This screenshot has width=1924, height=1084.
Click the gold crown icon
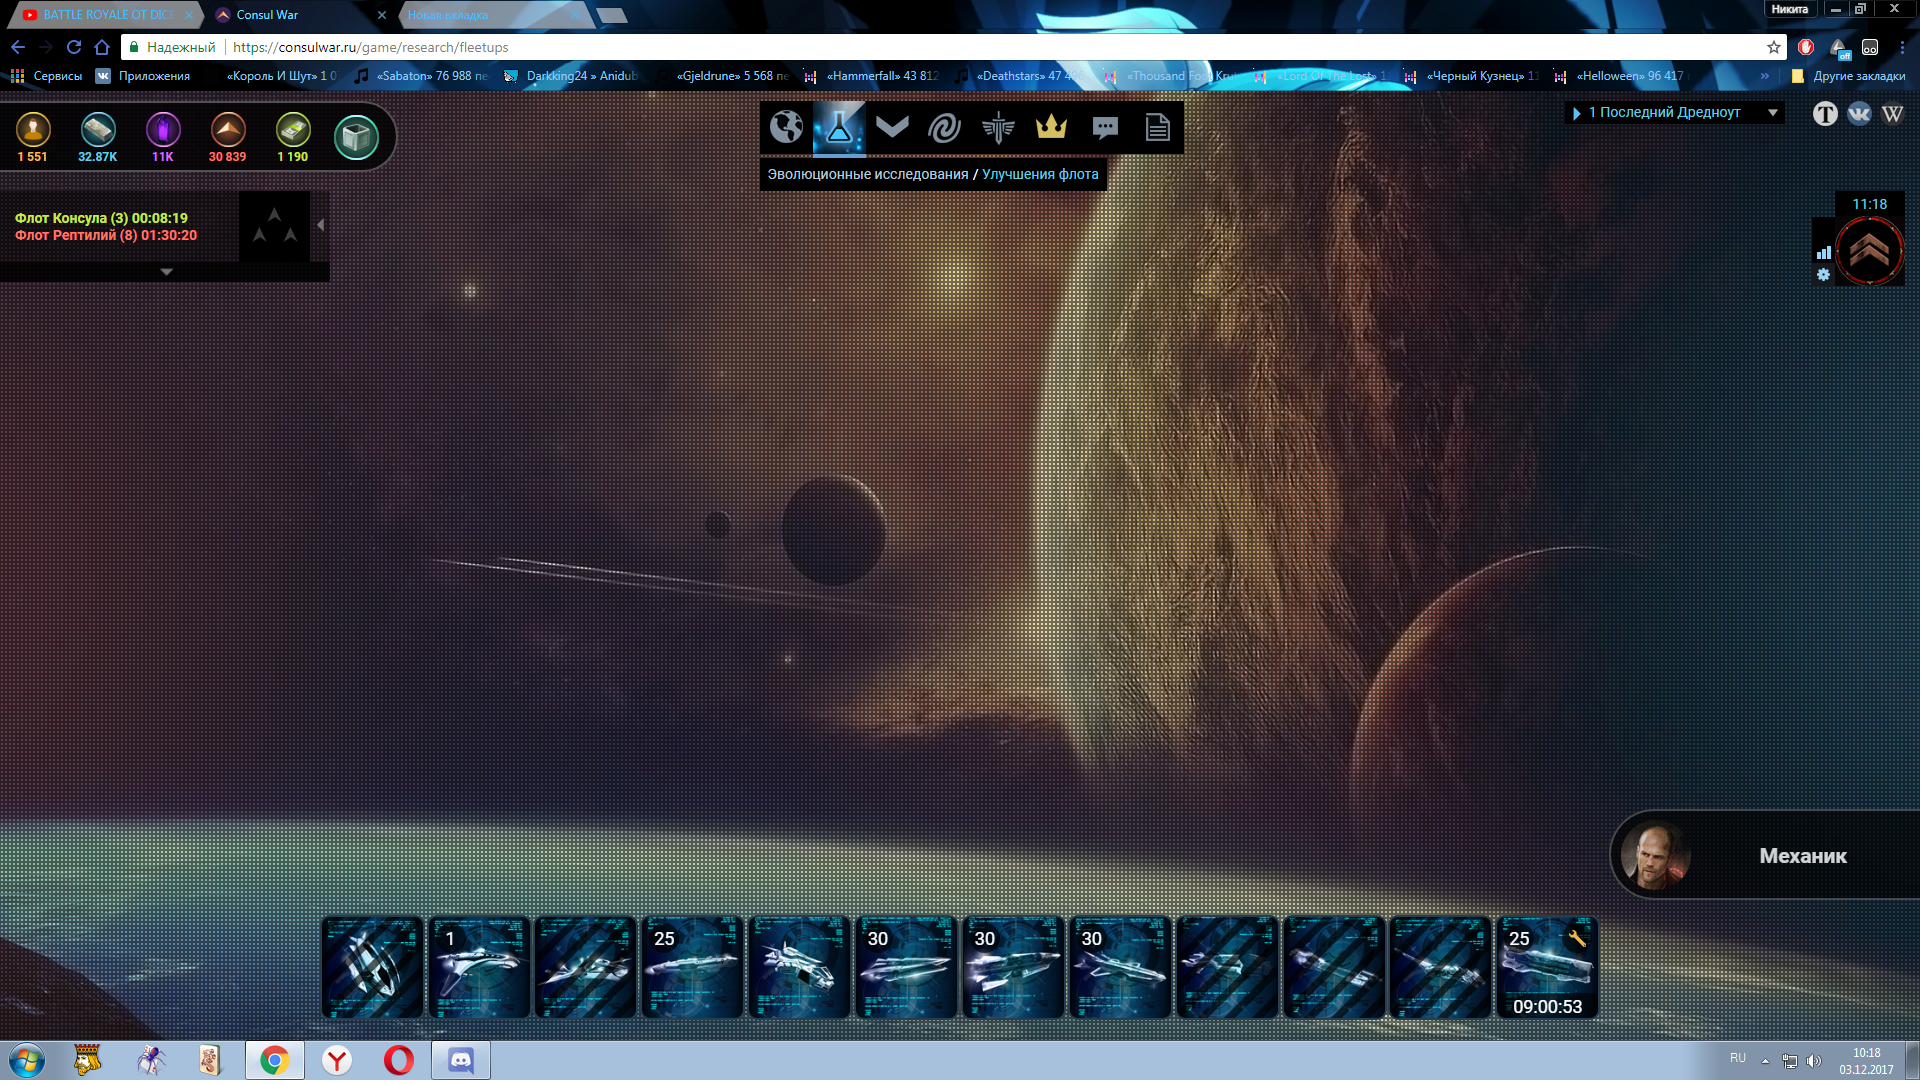tap(1052, 127)
